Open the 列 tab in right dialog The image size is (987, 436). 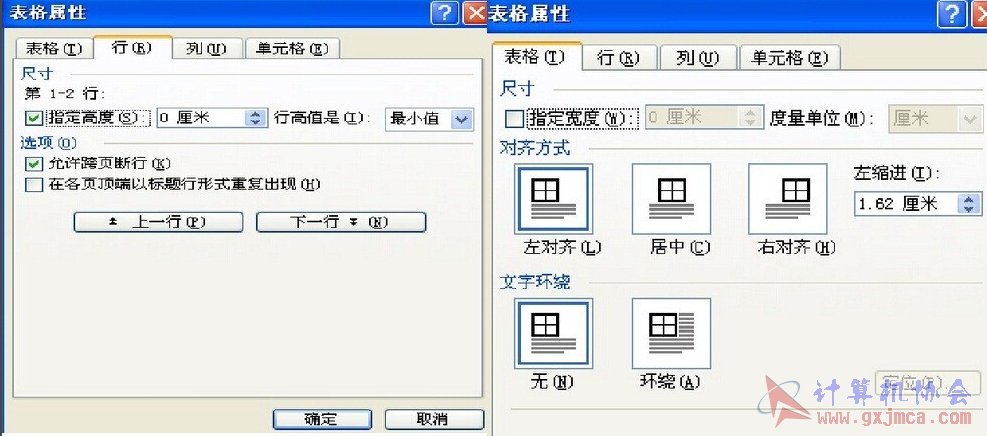point(697,58)
